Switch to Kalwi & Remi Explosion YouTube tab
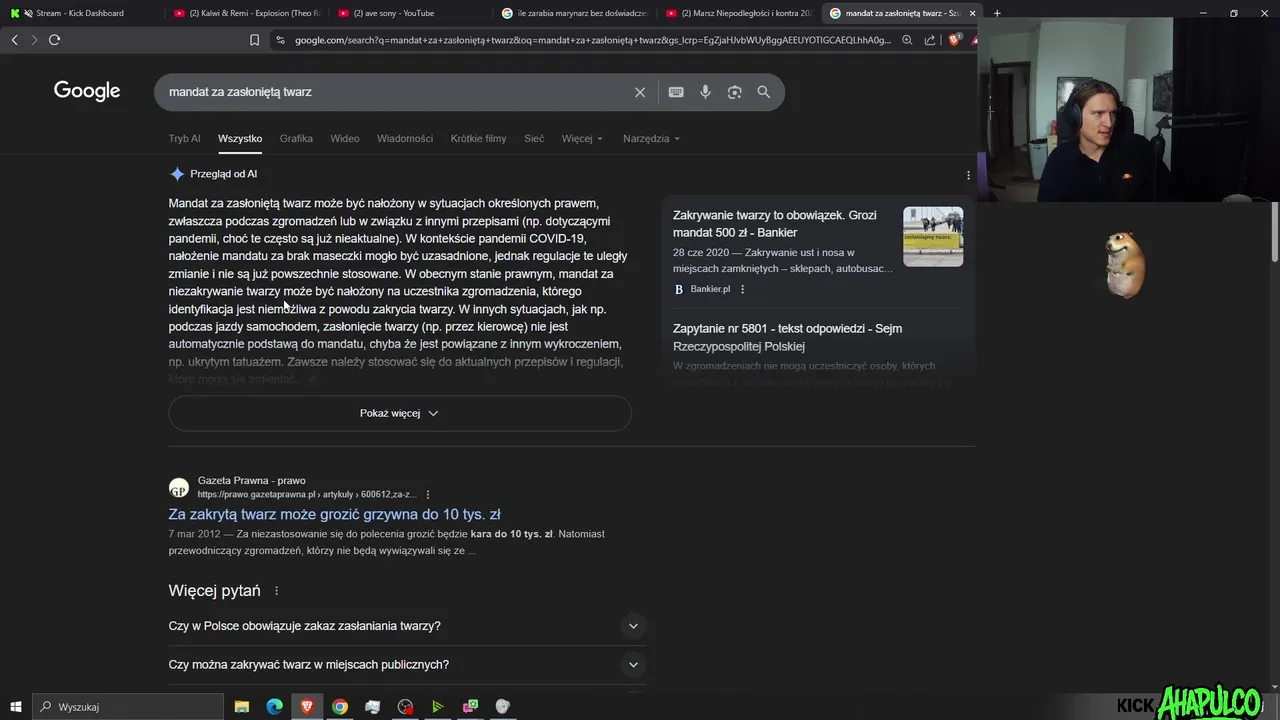The width and height of the screenshot is (1280, 720). pos(246,13)
